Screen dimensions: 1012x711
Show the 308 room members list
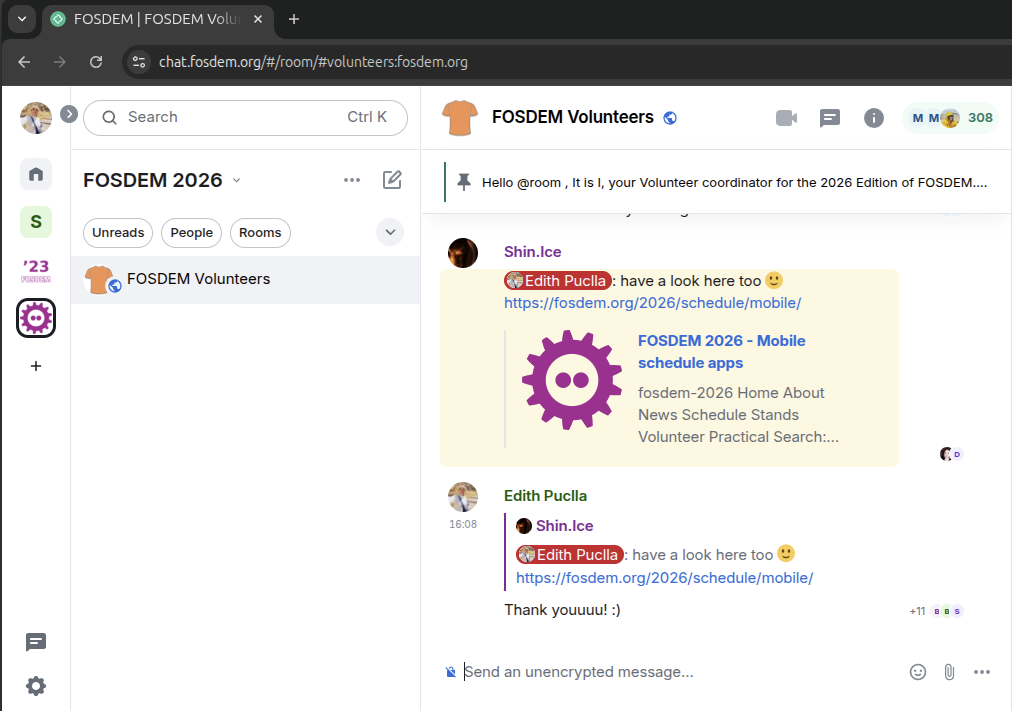[950, 118]
